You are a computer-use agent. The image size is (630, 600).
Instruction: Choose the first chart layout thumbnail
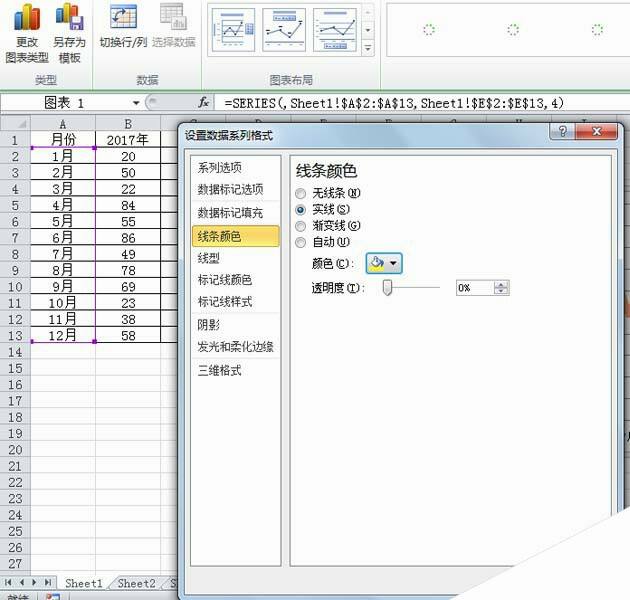[x=233, y=30]
